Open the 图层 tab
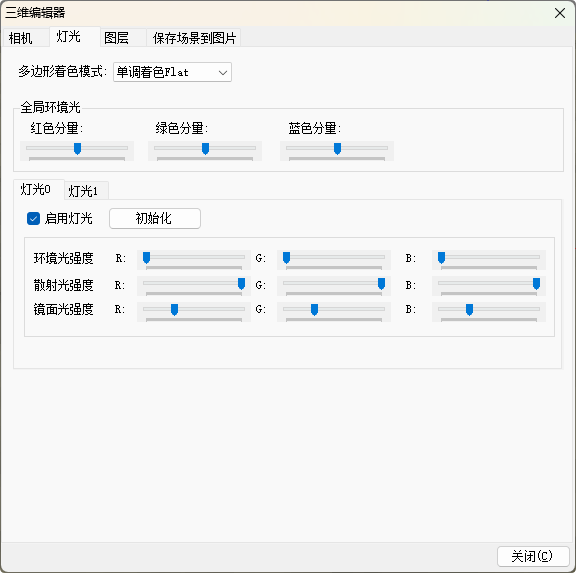The width and height of the screenshot is (576, 573). (123, 38)
